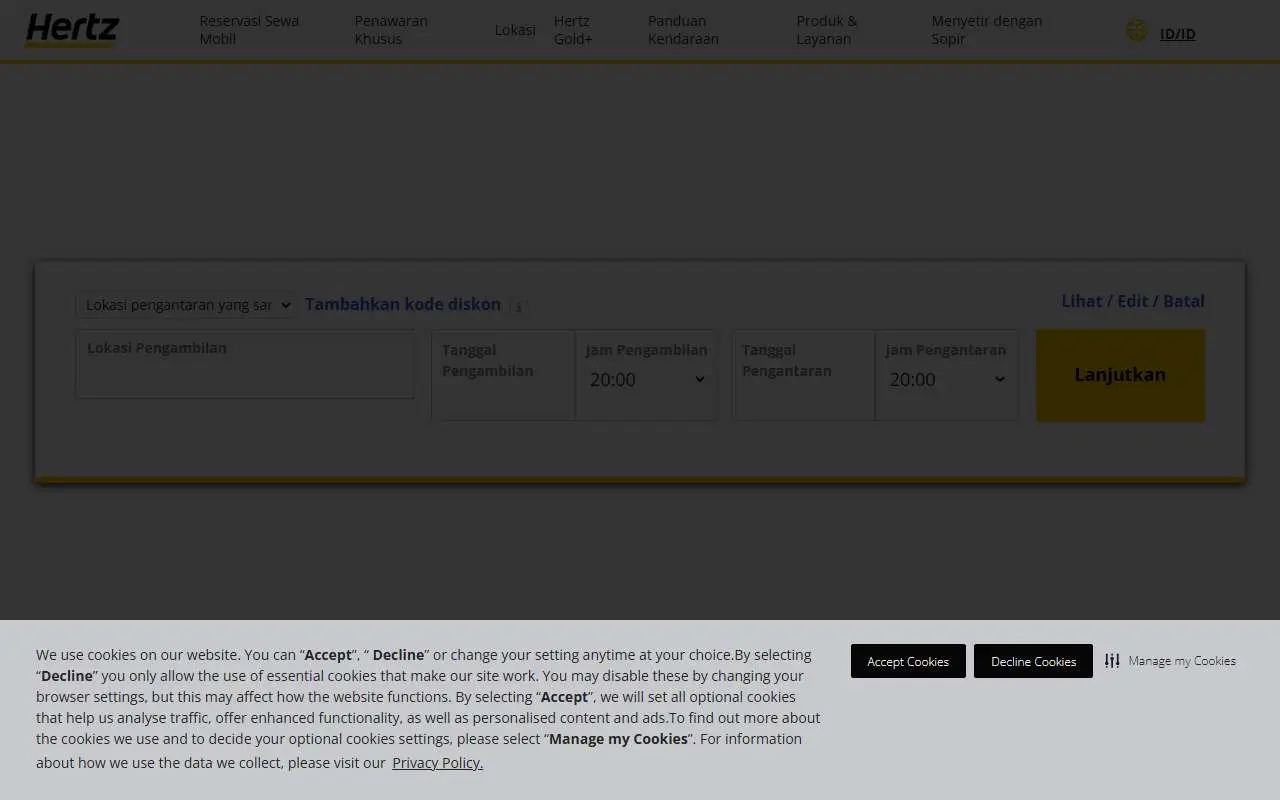Click the discount code info icon
This screenshot has height=800, width=1280.
(x=517, y=306)
